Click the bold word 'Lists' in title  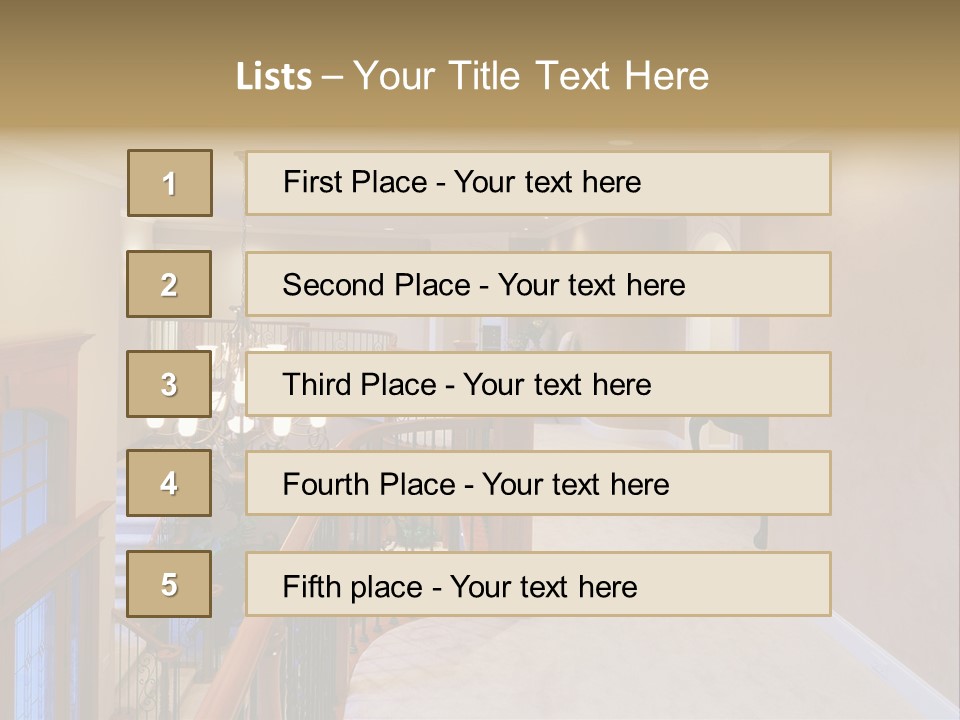coord(274,77)
